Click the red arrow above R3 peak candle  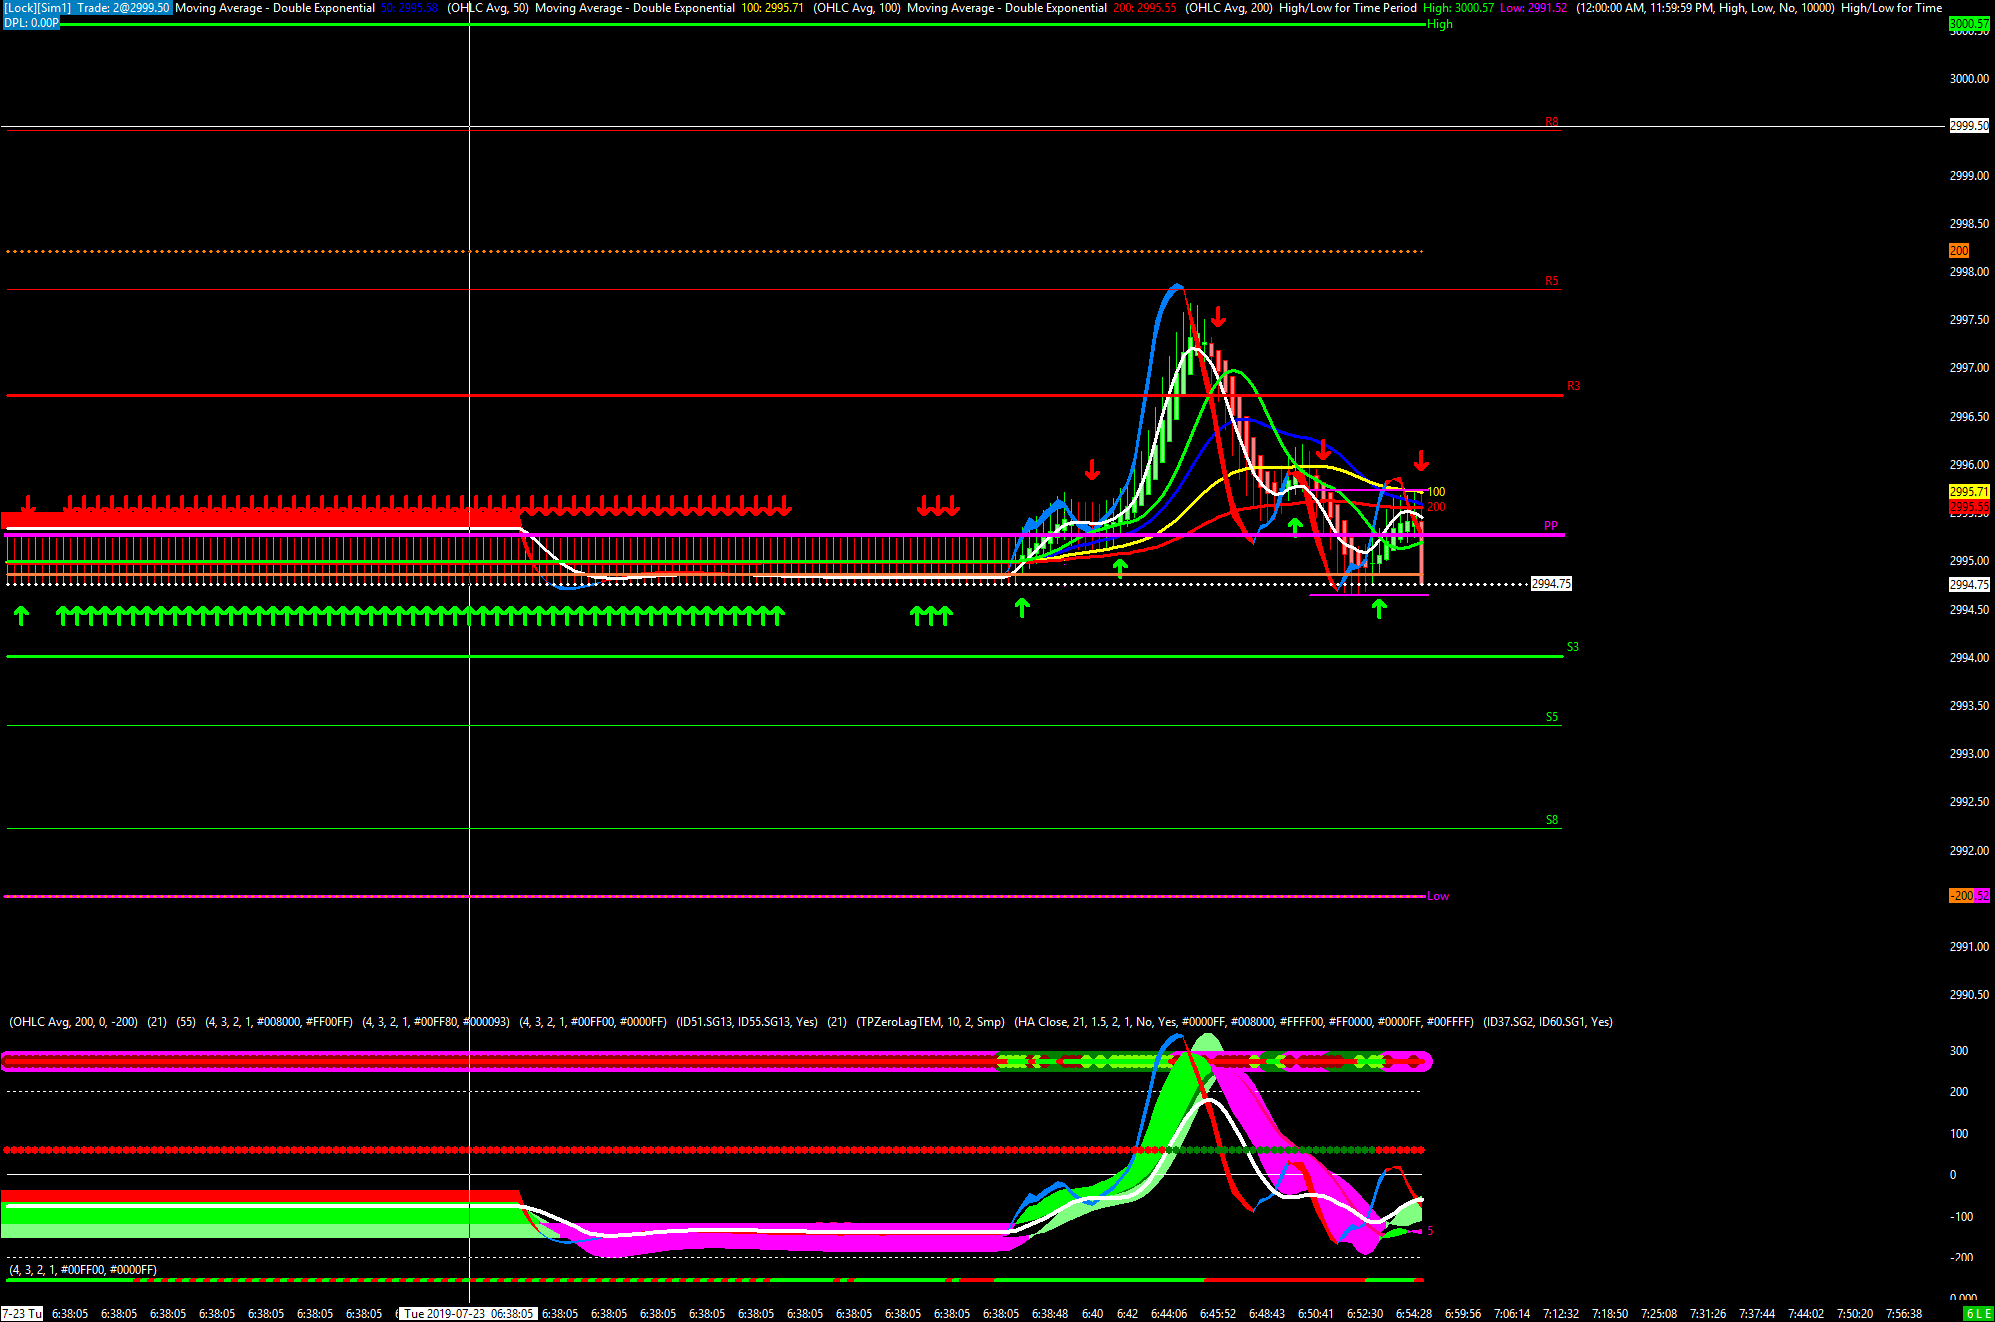pos(1218,317)
